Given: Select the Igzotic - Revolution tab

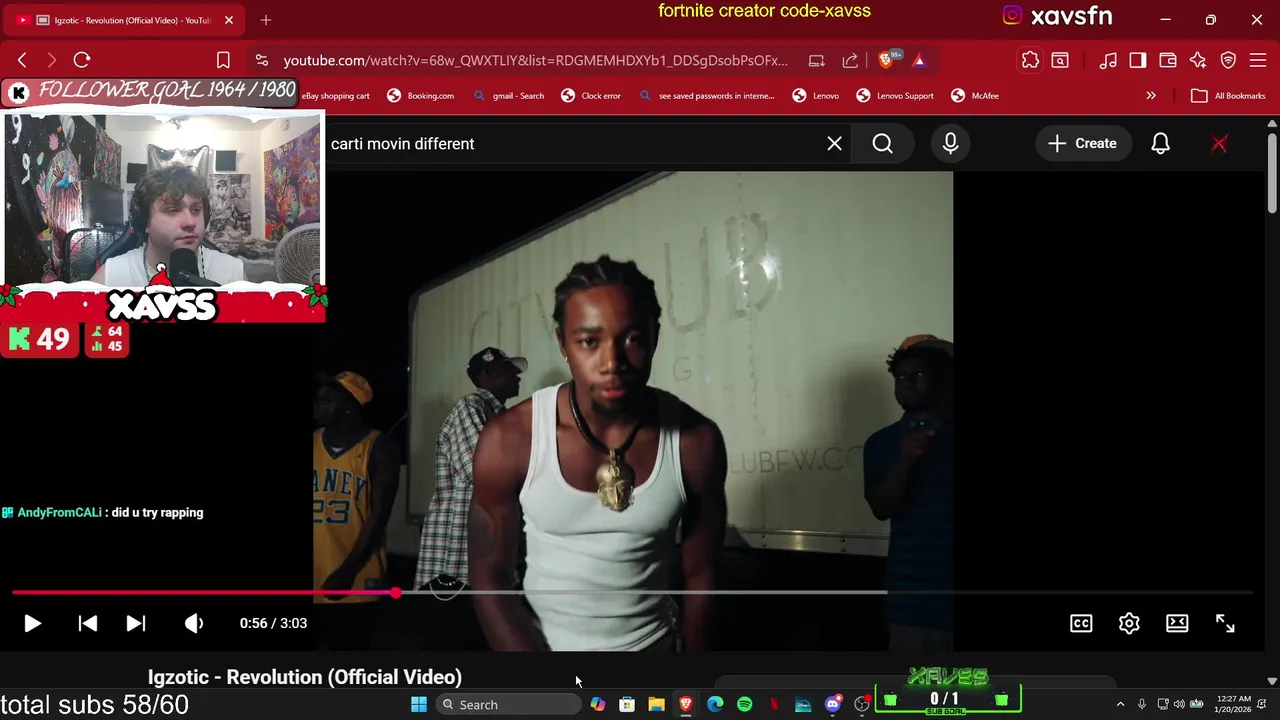Looking at the screenshot, I should [125, 20].
